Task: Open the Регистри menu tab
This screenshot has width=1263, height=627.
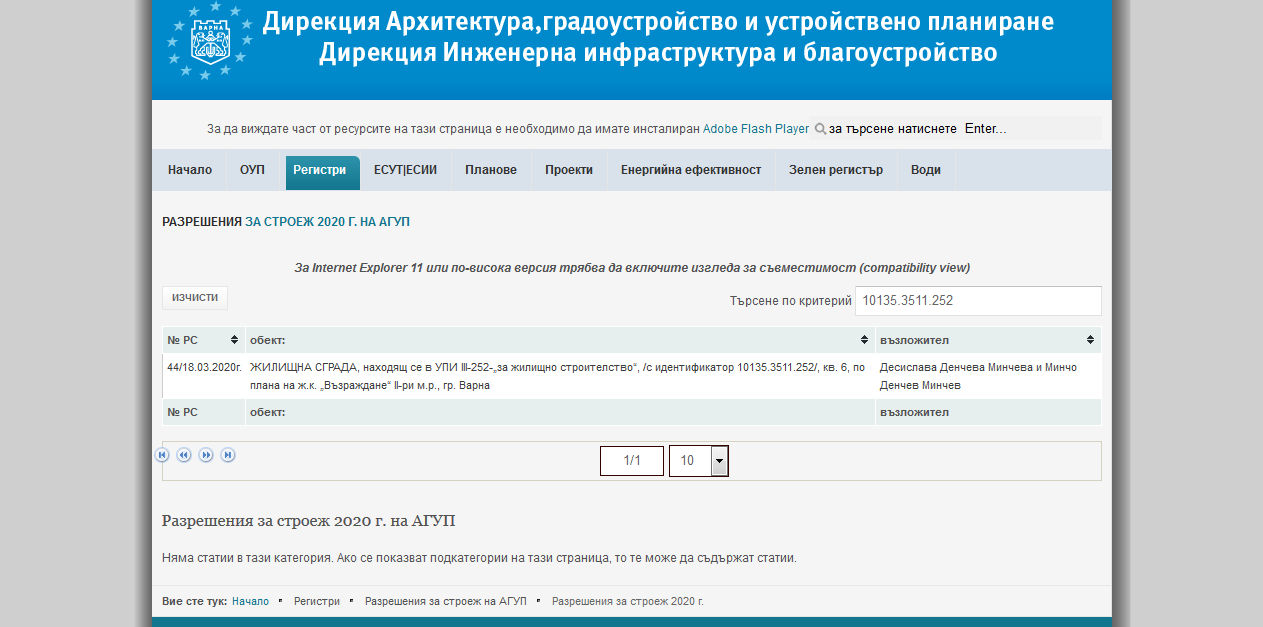Action: (x=319, y=170)
